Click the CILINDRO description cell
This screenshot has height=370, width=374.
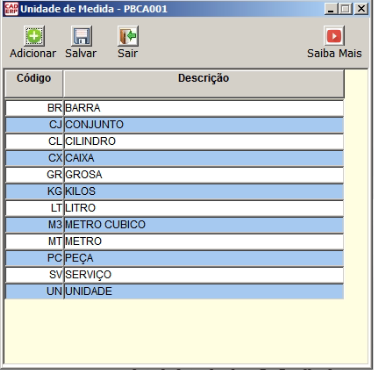pyautogui.click(x=204, y=141)
